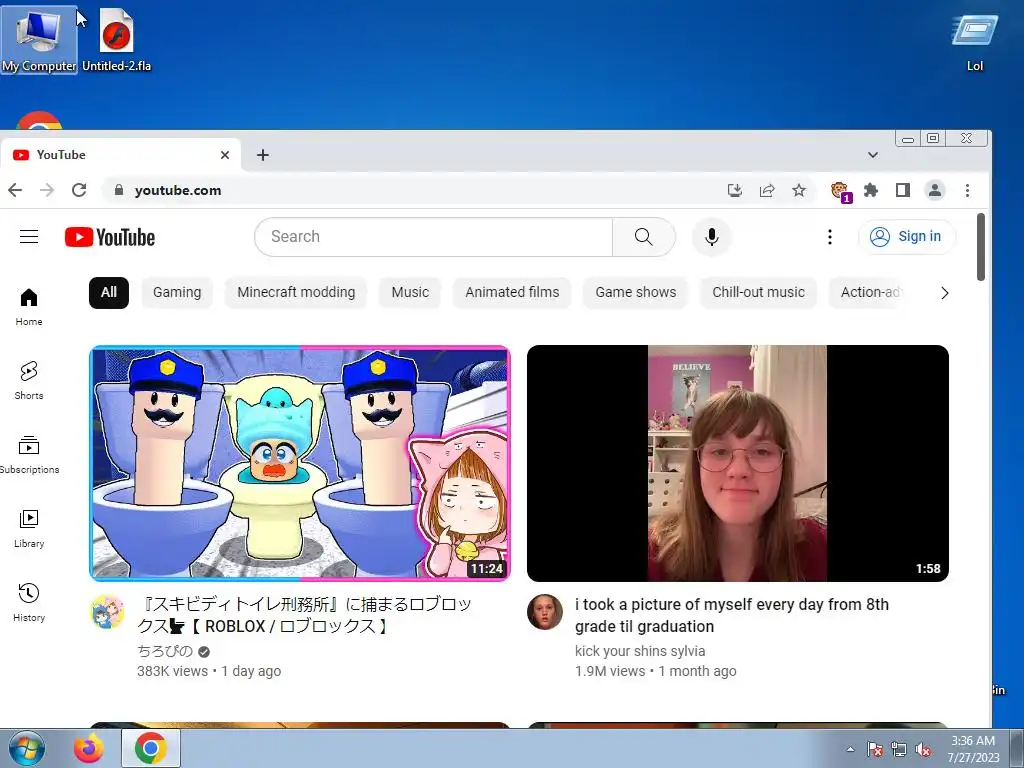The width and height of the screenshot is (1024, 768).
Task: Go to Home in sidebar
Action: pyautogui.click(x=29, y=307)
